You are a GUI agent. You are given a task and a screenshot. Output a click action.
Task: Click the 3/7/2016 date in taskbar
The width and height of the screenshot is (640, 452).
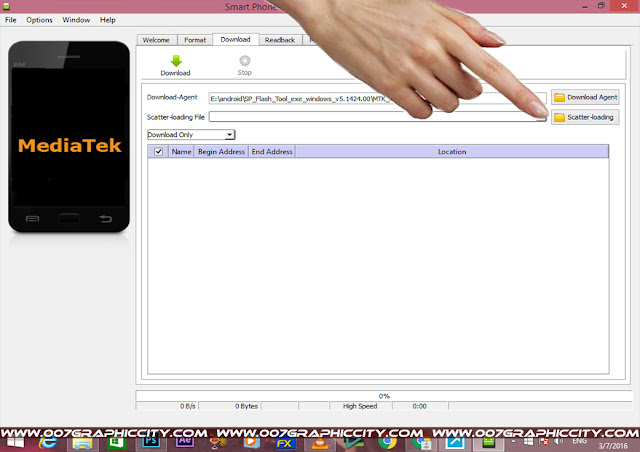coord(613,445)
